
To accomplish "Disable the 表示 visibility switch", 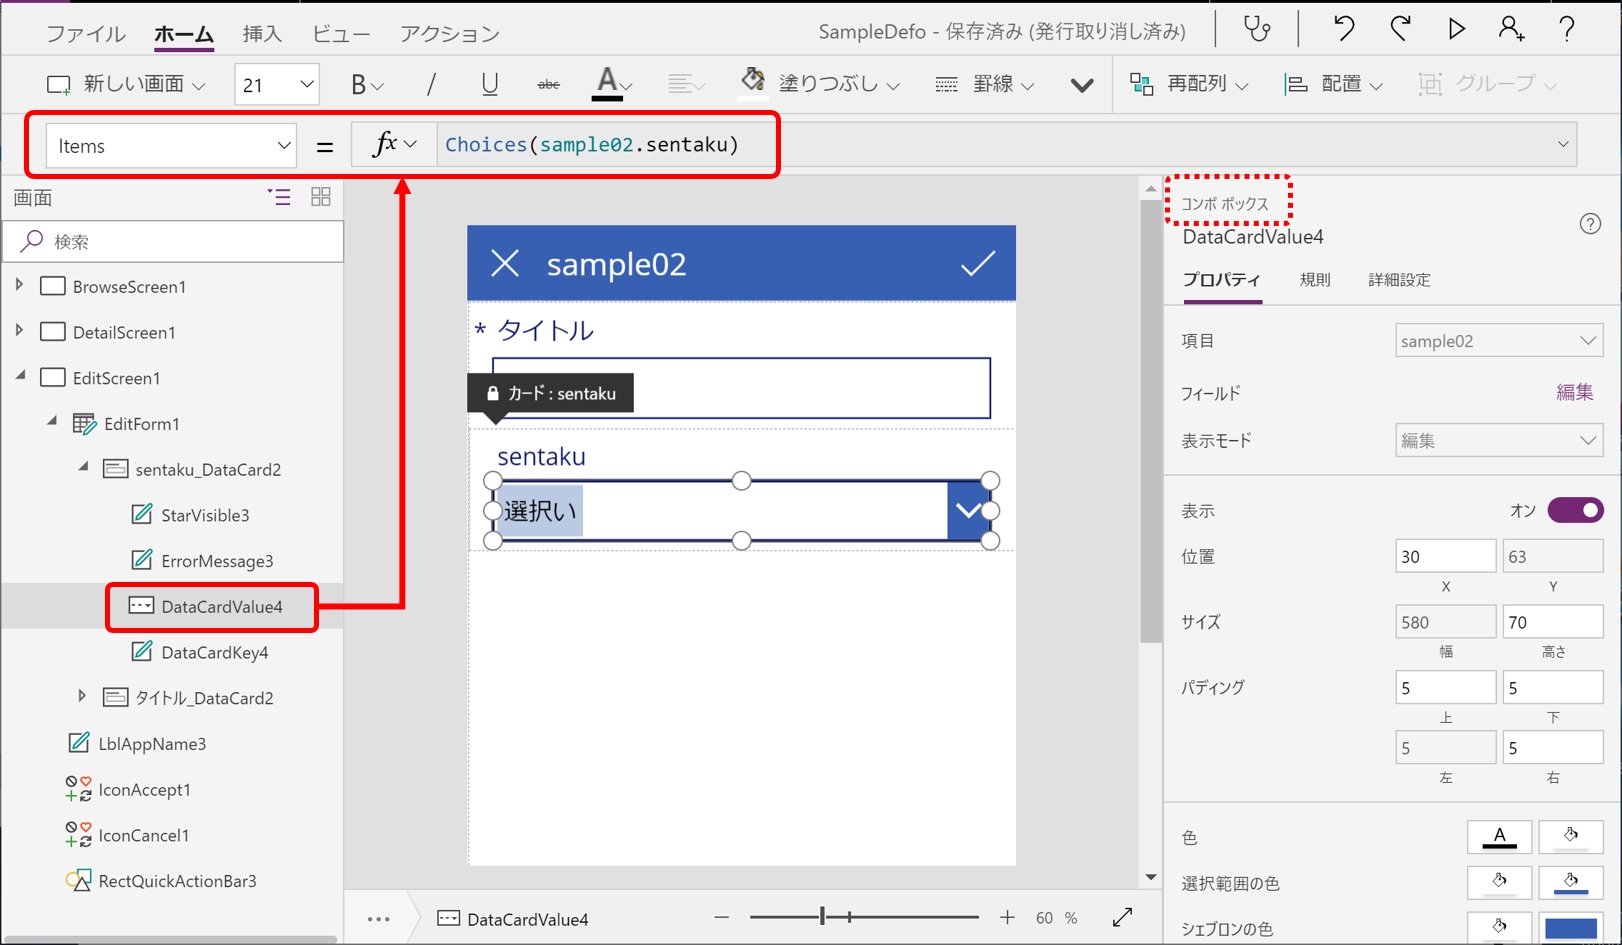I will (1575, 510).
